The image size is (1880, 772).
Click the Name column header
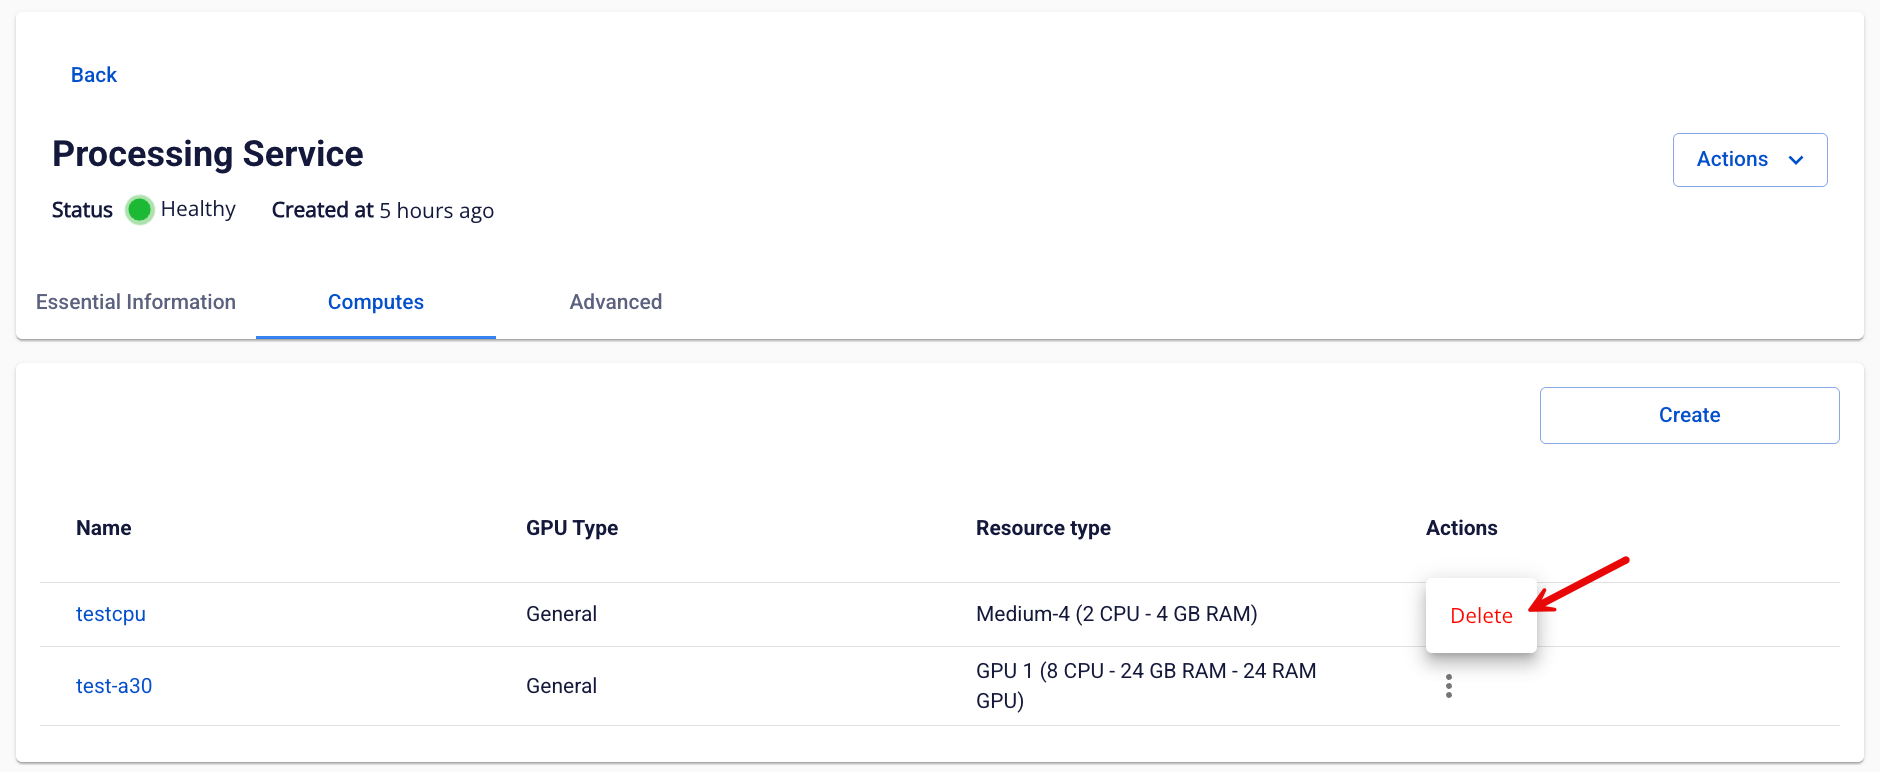pos(104,528)
